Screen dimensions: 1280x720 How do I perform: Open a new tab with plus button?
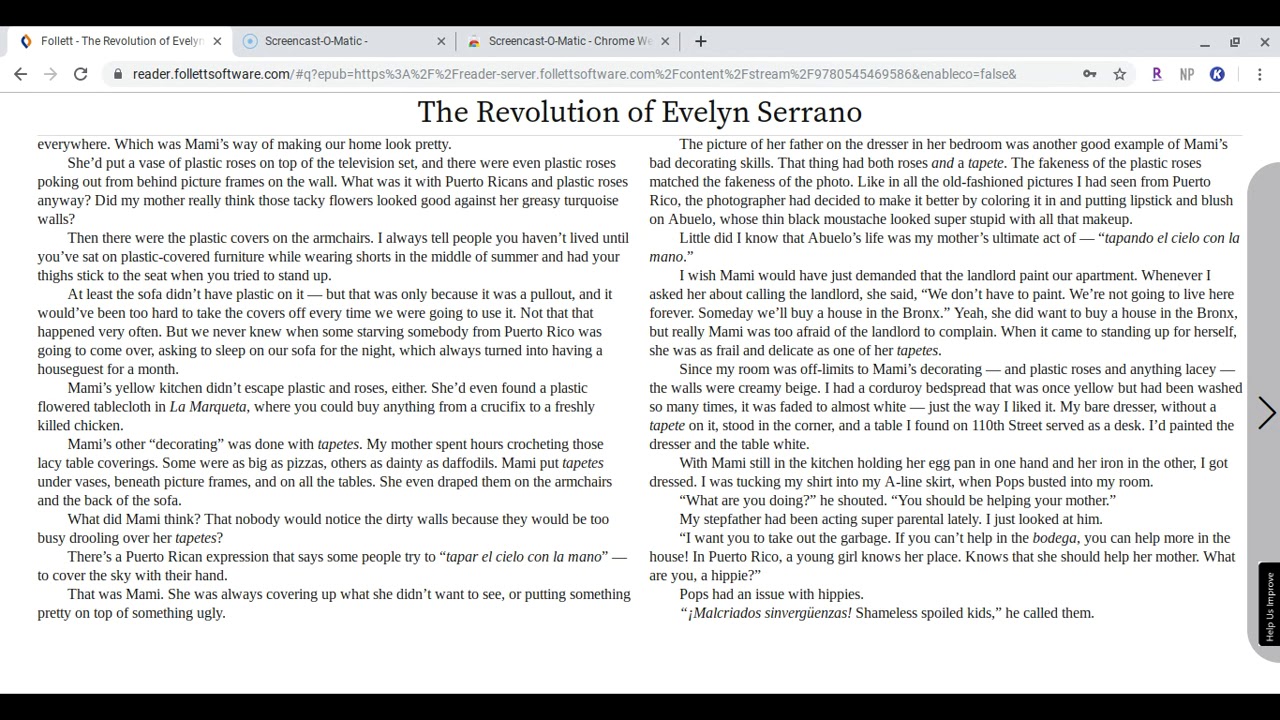pos(701,41)
